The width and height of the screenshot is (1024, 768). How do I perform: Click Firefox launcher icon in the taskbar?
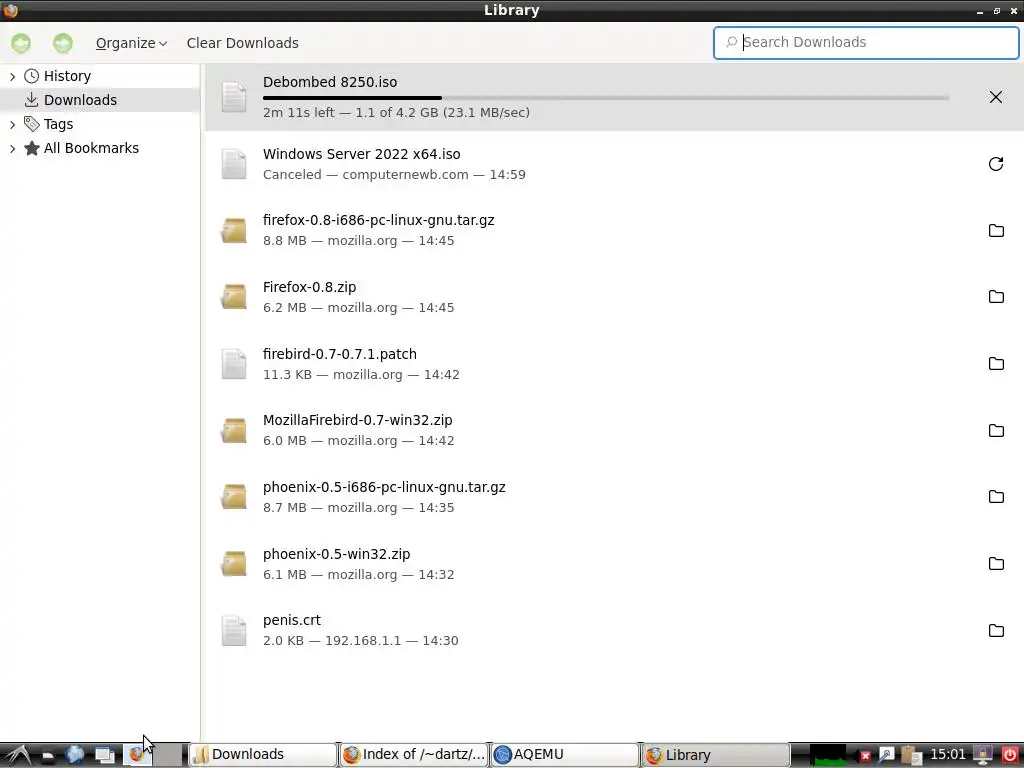(137, 755)
